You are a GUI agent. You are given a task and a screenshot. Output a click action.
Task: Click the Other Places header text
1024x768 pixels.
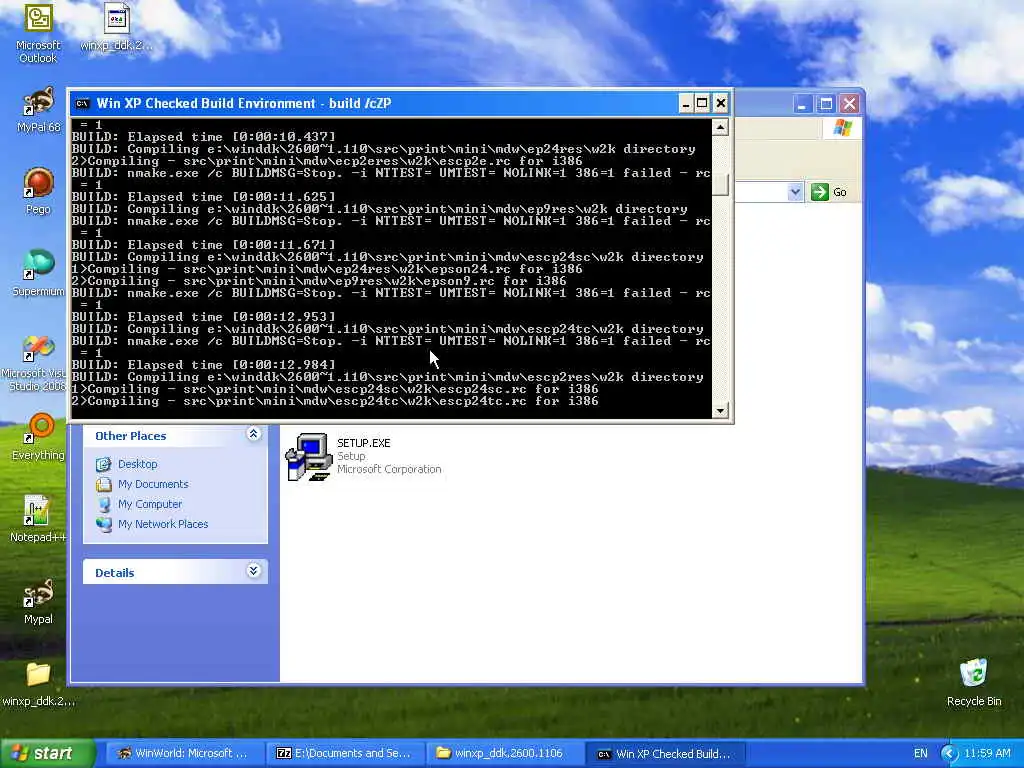[x=131, y=436]
